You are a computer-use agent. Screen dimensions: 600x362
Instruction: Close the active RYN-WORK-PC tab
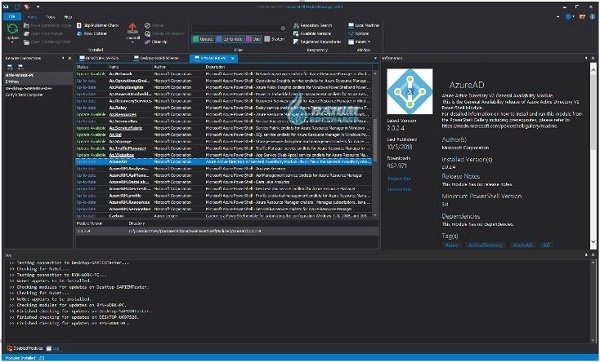pyautogui.click(x=233, y=58)
